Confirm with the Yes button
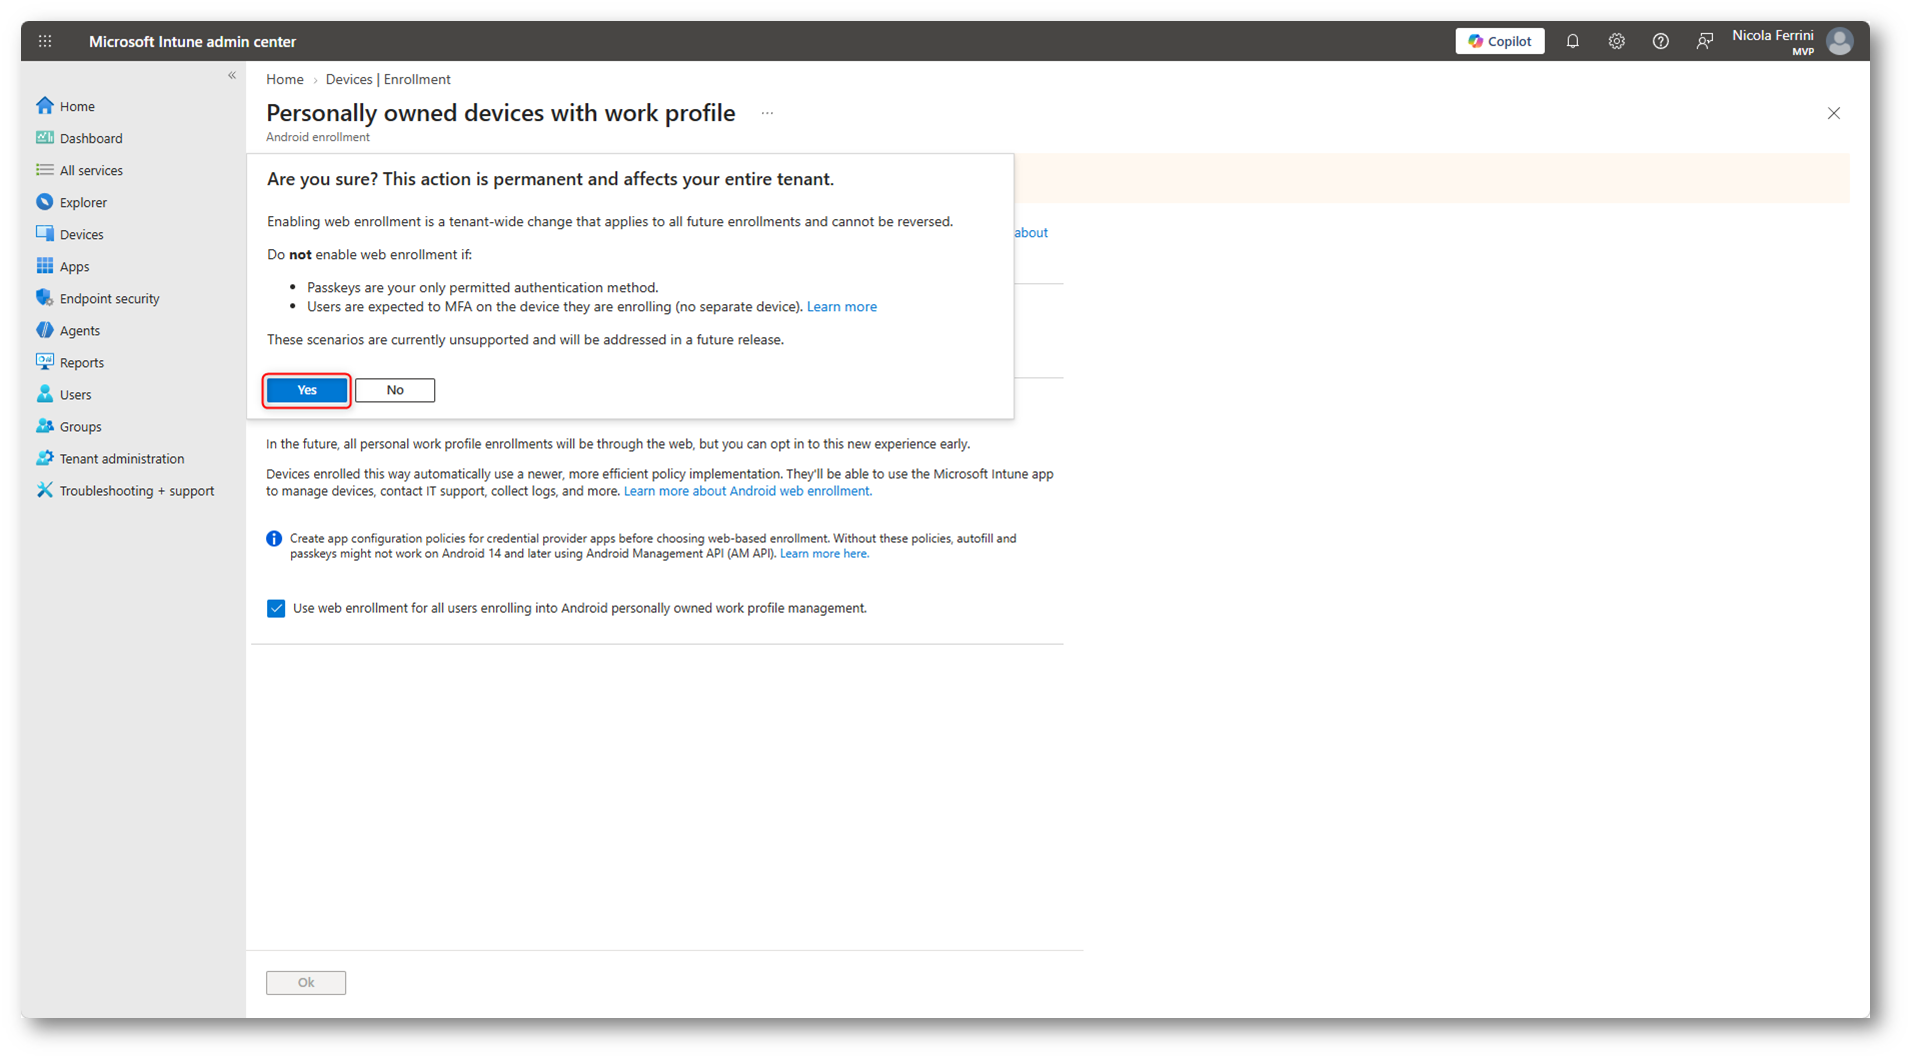Viewport: 1912px width, 1060px height. click(307, 390)
